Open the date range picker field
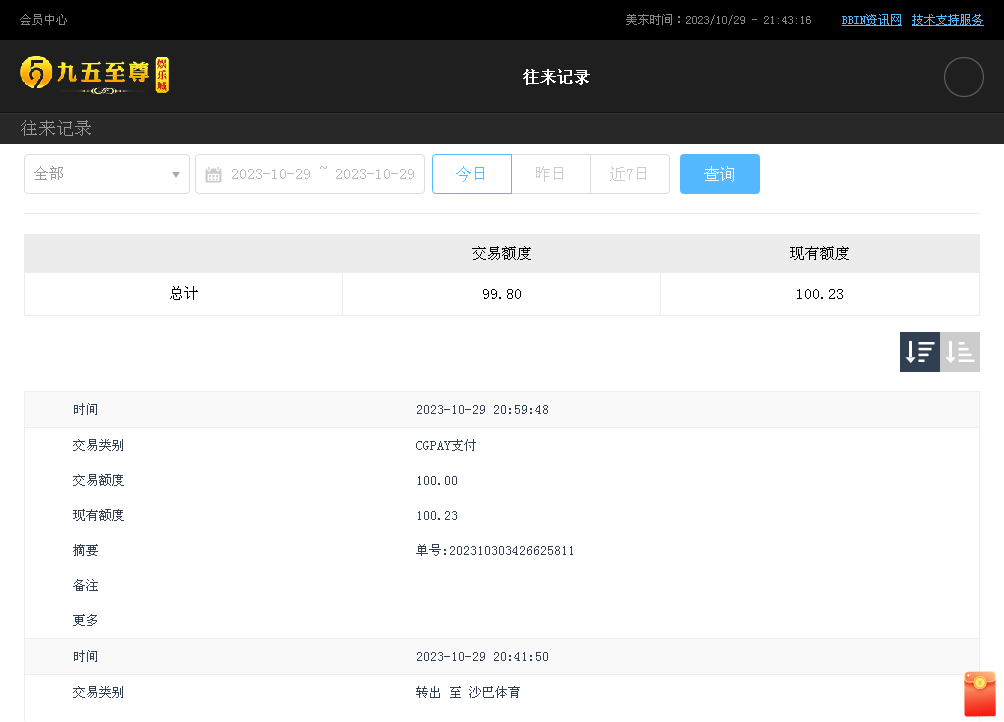The image size is (1004, 722). point(321,174)
